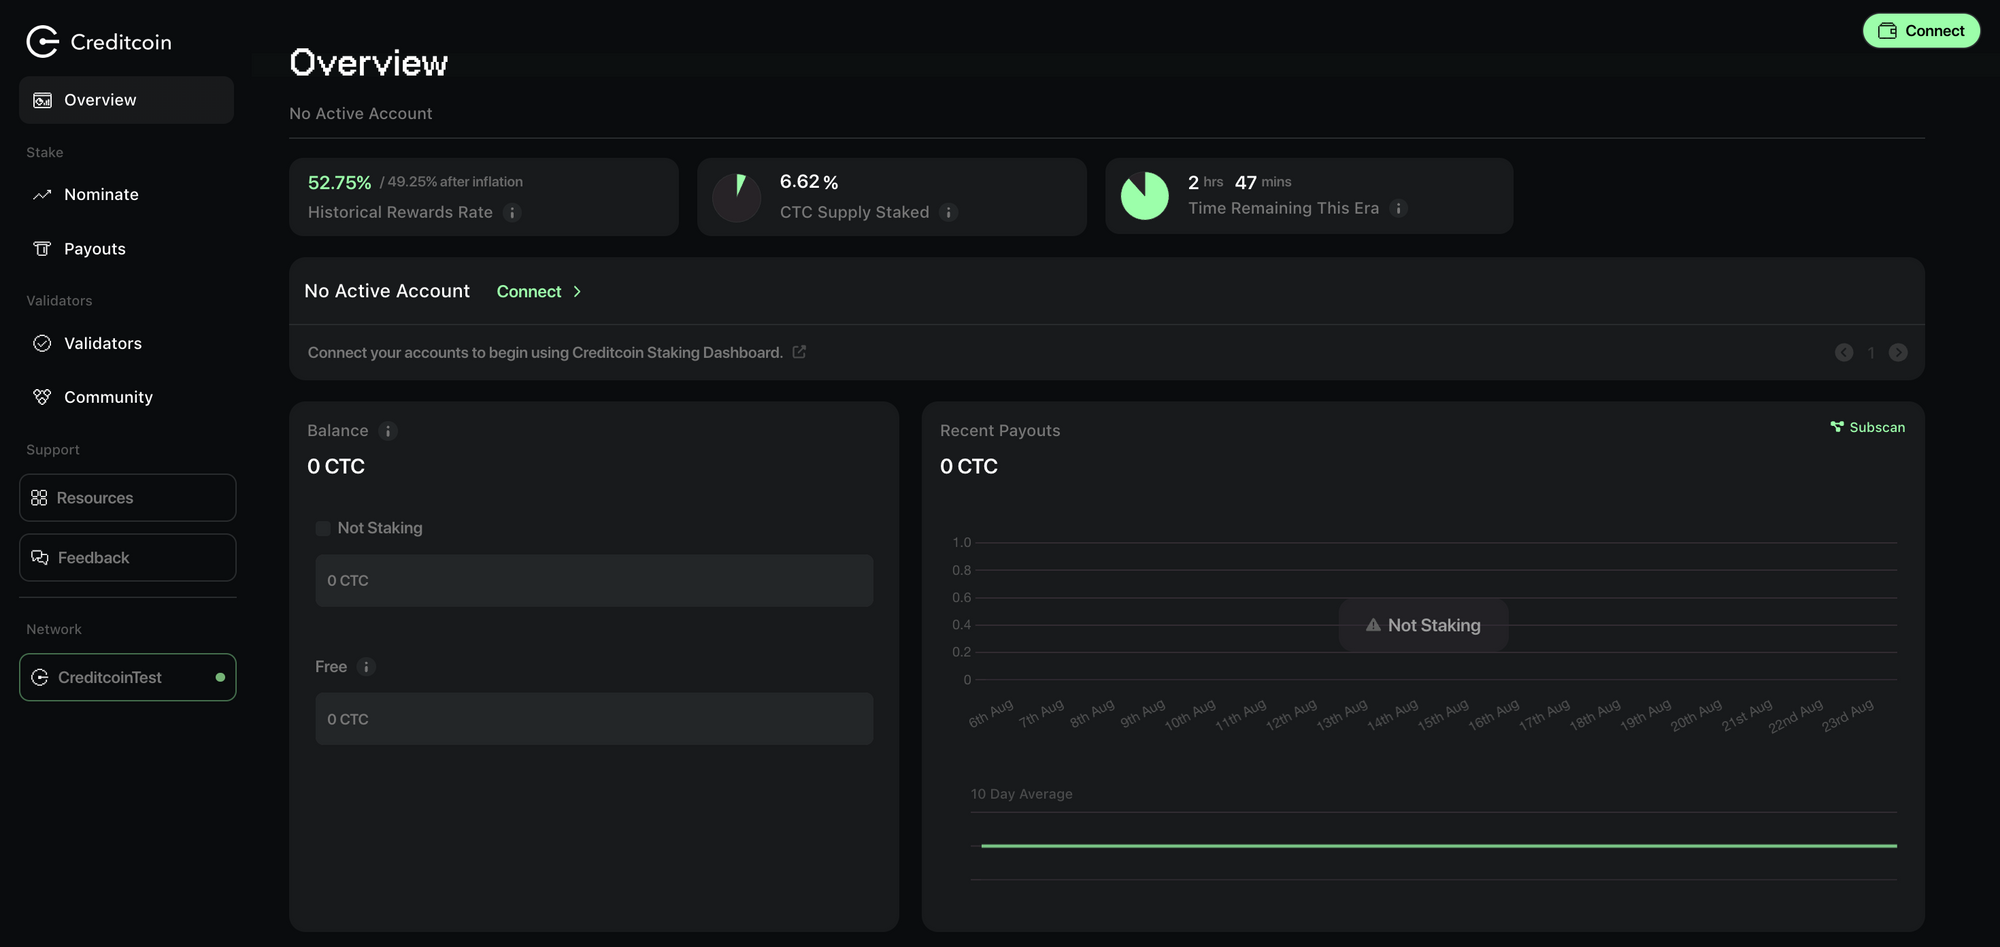Image resolution: width=2000 pixels, height=947 pixels.
Task: Click the Not Staking warning badge on chart
Action: 1423,625
